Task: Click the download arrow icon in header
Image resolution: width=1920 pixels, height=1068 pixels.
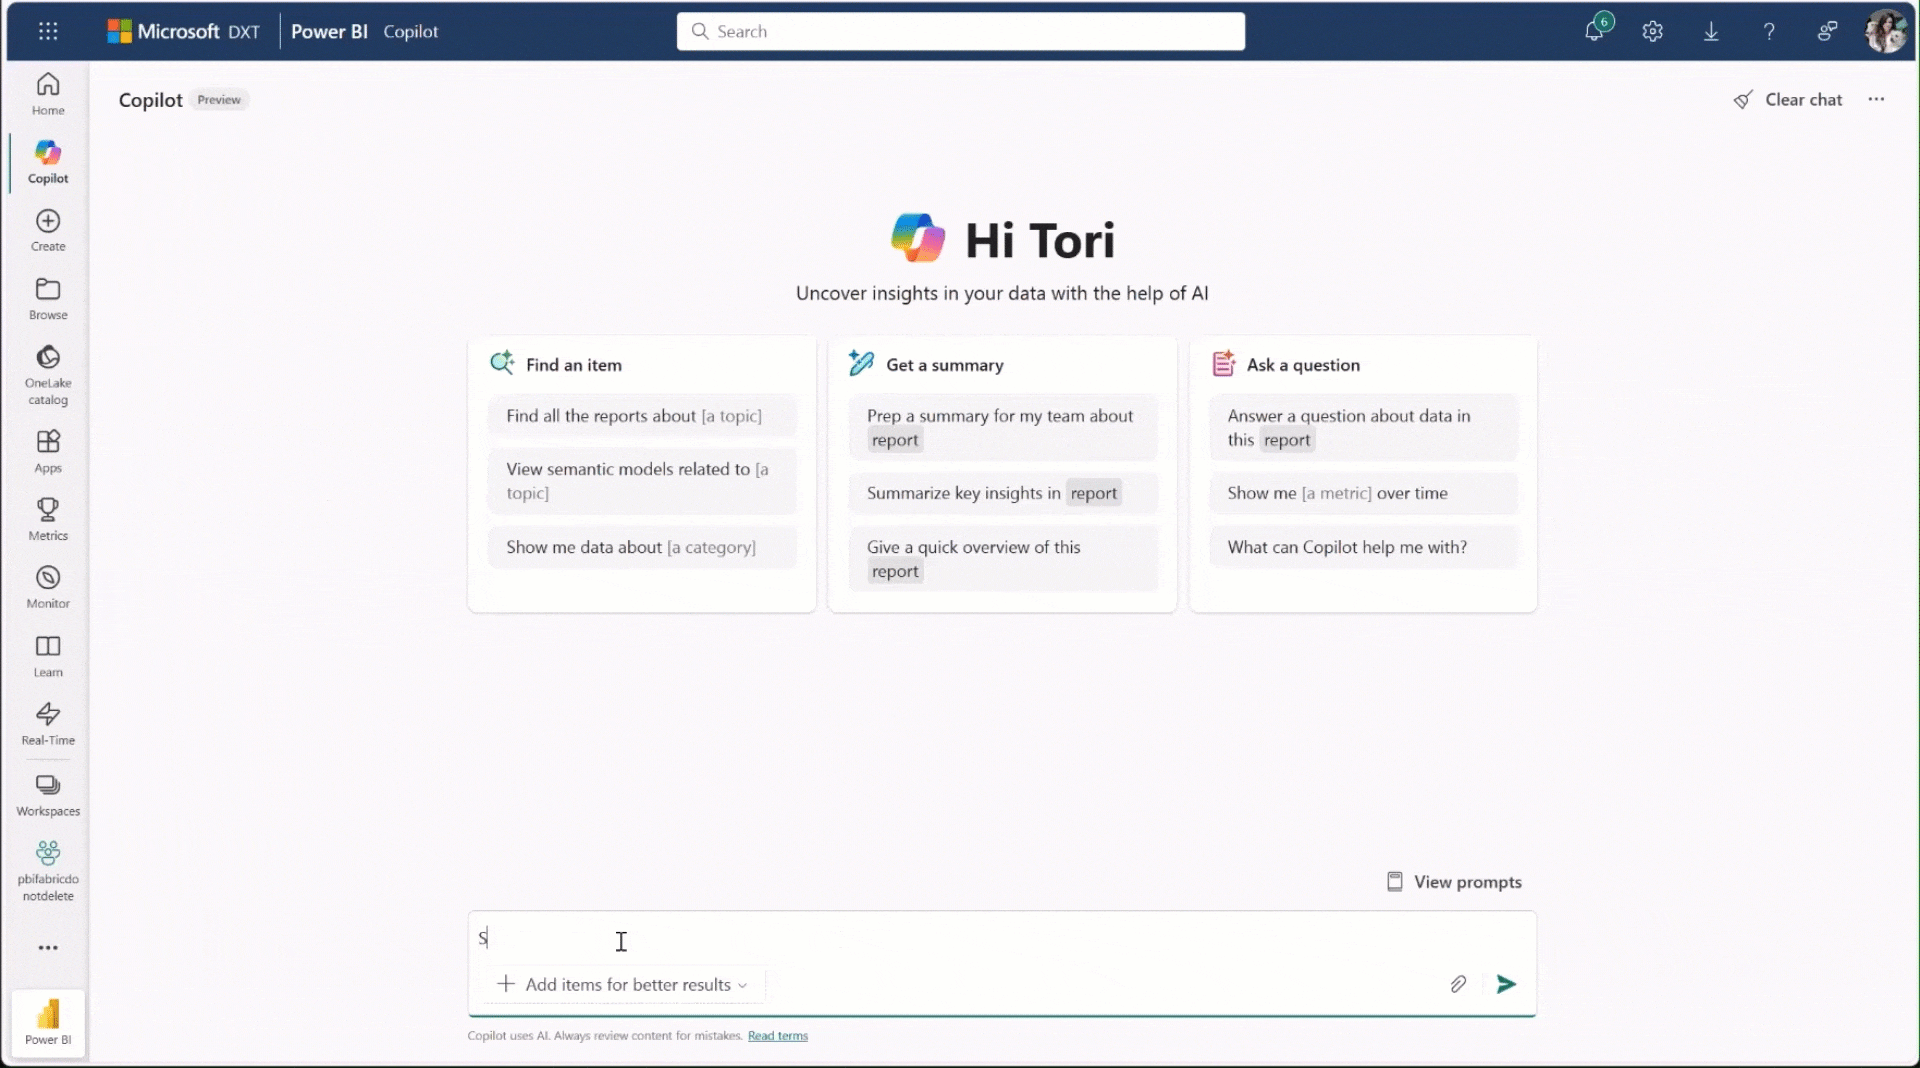Action: 1711,31
